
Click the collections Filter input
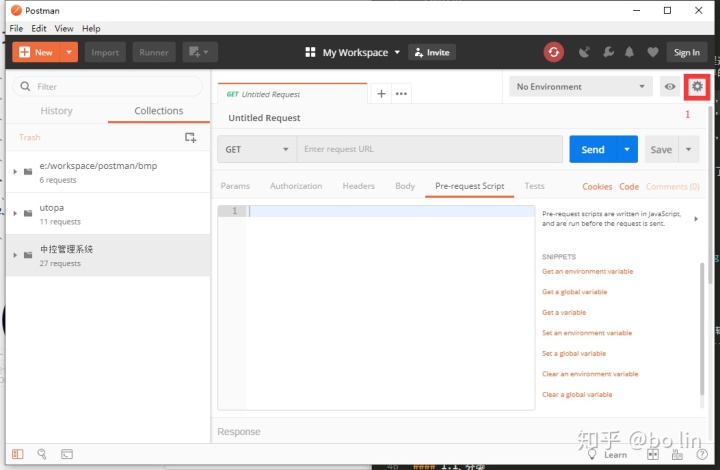[x=108, y=86]
